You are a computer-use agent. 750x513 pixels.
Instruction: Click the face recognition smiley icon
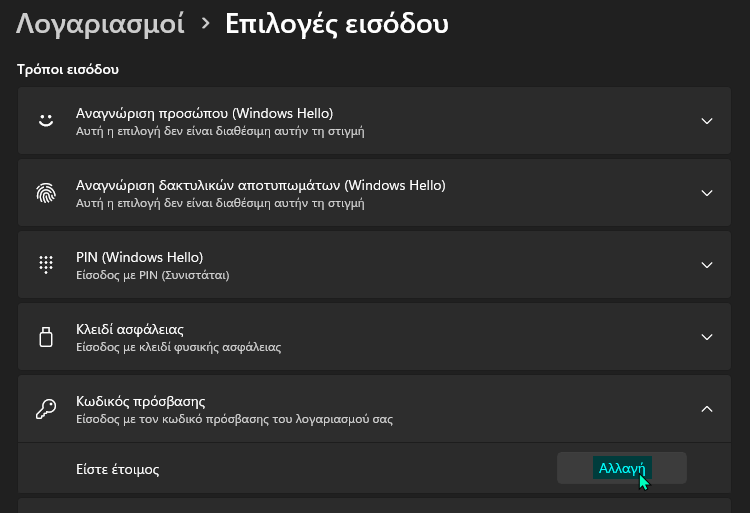[46, 120]
